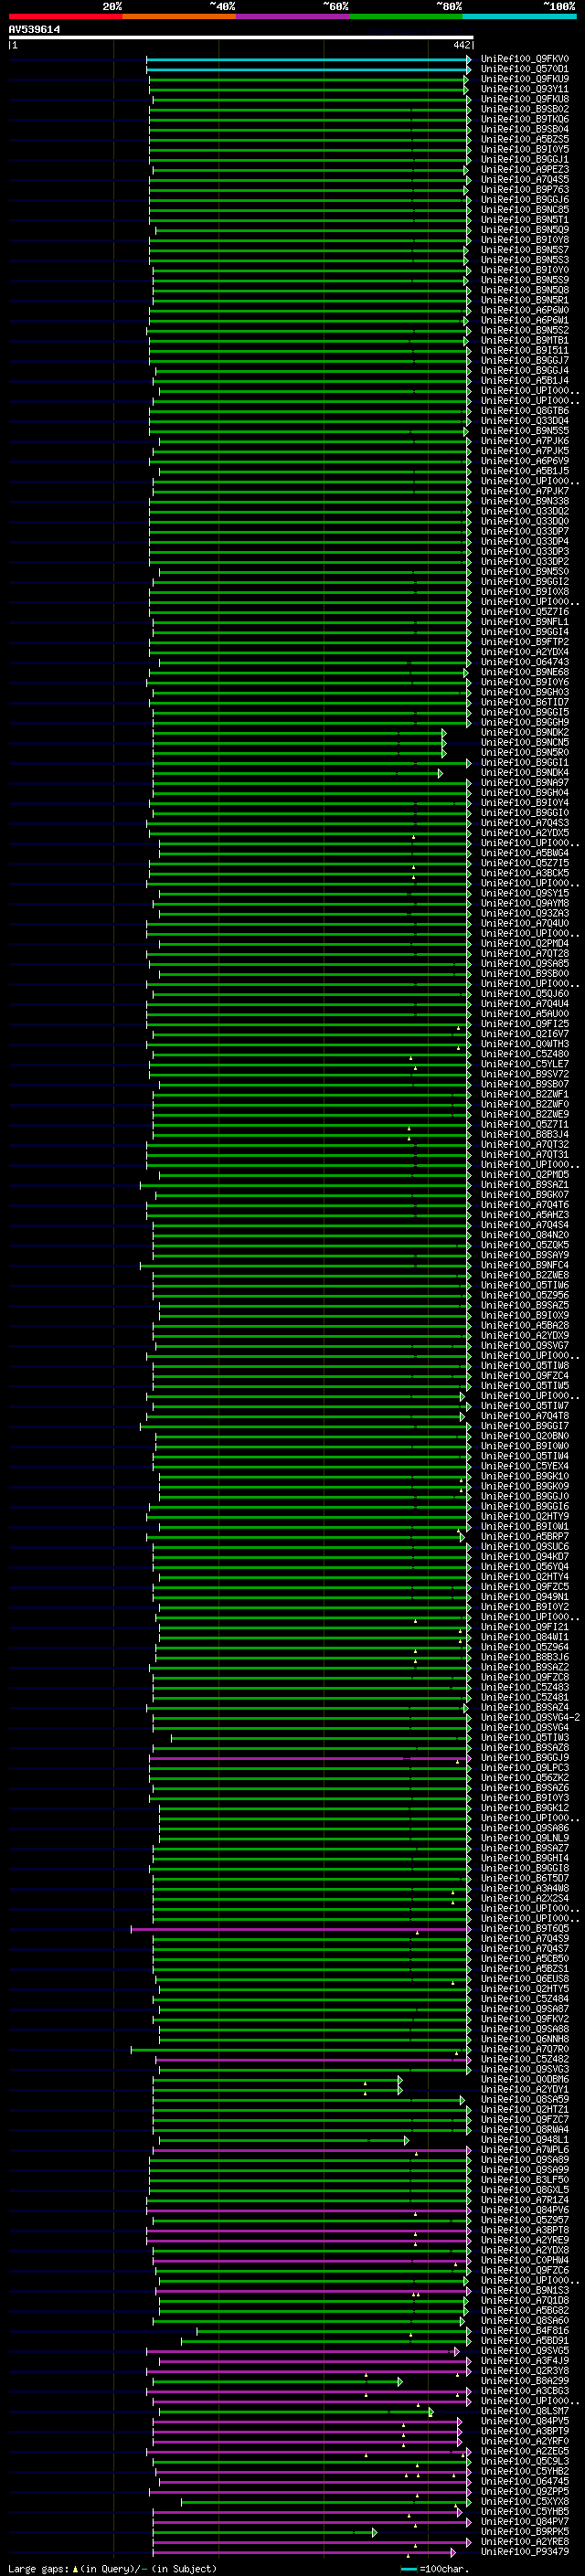Screen dimensions: 585x2576
Task: Select short alignment hit UniRef100_B9NDK2
Action: tap(525, 732)
